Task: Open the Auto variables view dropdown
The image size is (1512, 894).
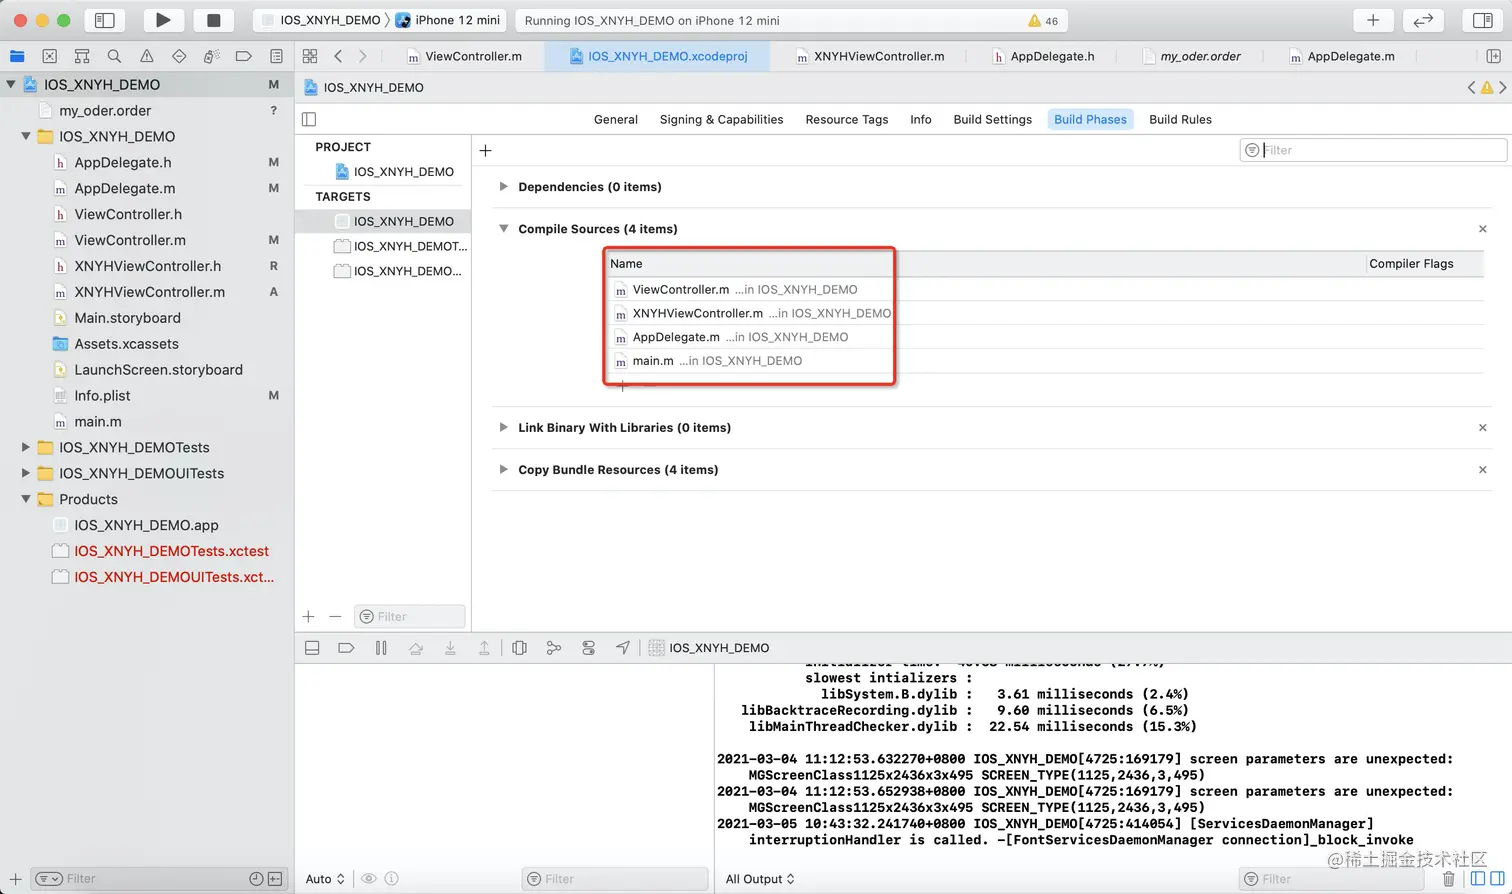Action: (x=325, y=879)
